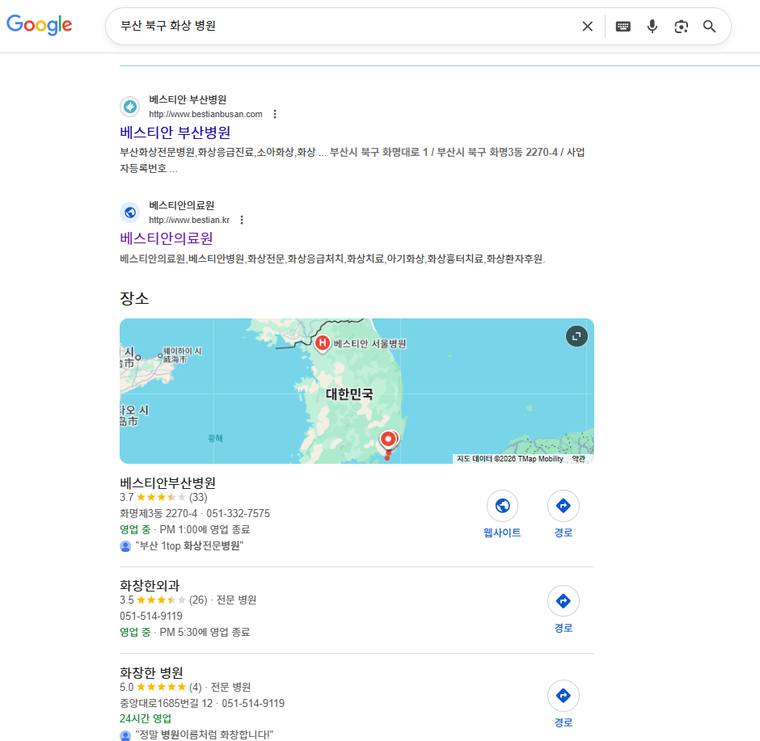The image size is (760, 741).
Task: Open more options for bestian.kr result
Action: (x=242, y=220)
